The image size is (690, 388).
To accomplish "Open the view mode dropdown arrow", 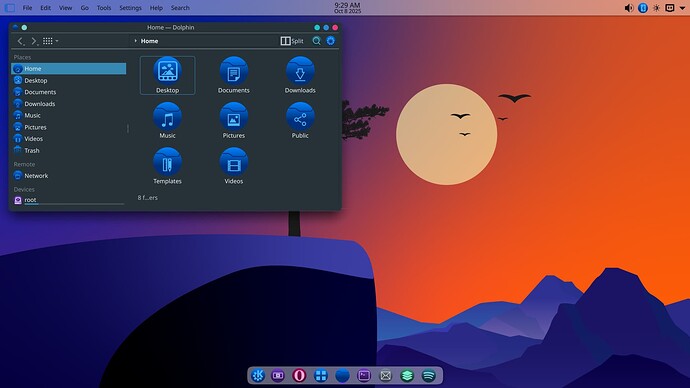I will pyautogui.click(x=57, y=41).
